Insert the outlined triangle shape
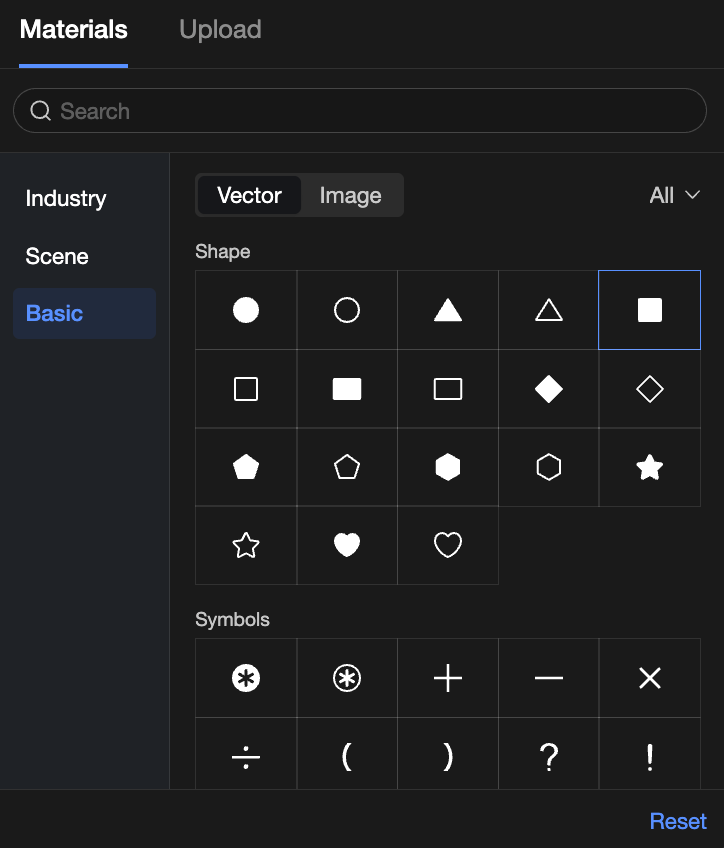Screen dimensions: 724x848 pyautogui.click(x=549, y=310)
